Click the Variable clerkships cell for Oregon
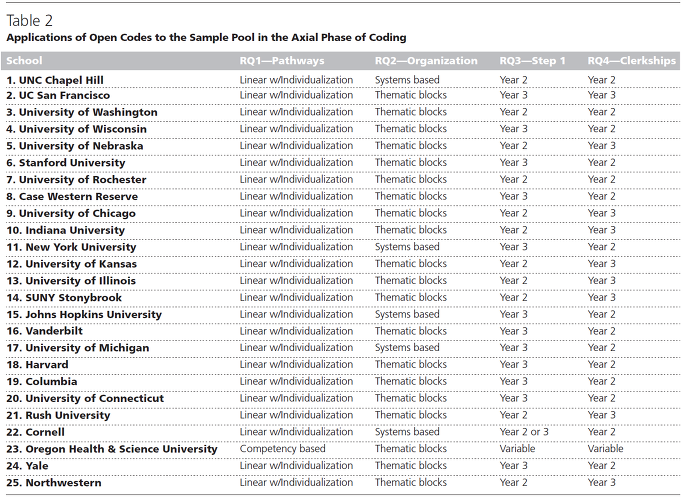 pos(605,449)
